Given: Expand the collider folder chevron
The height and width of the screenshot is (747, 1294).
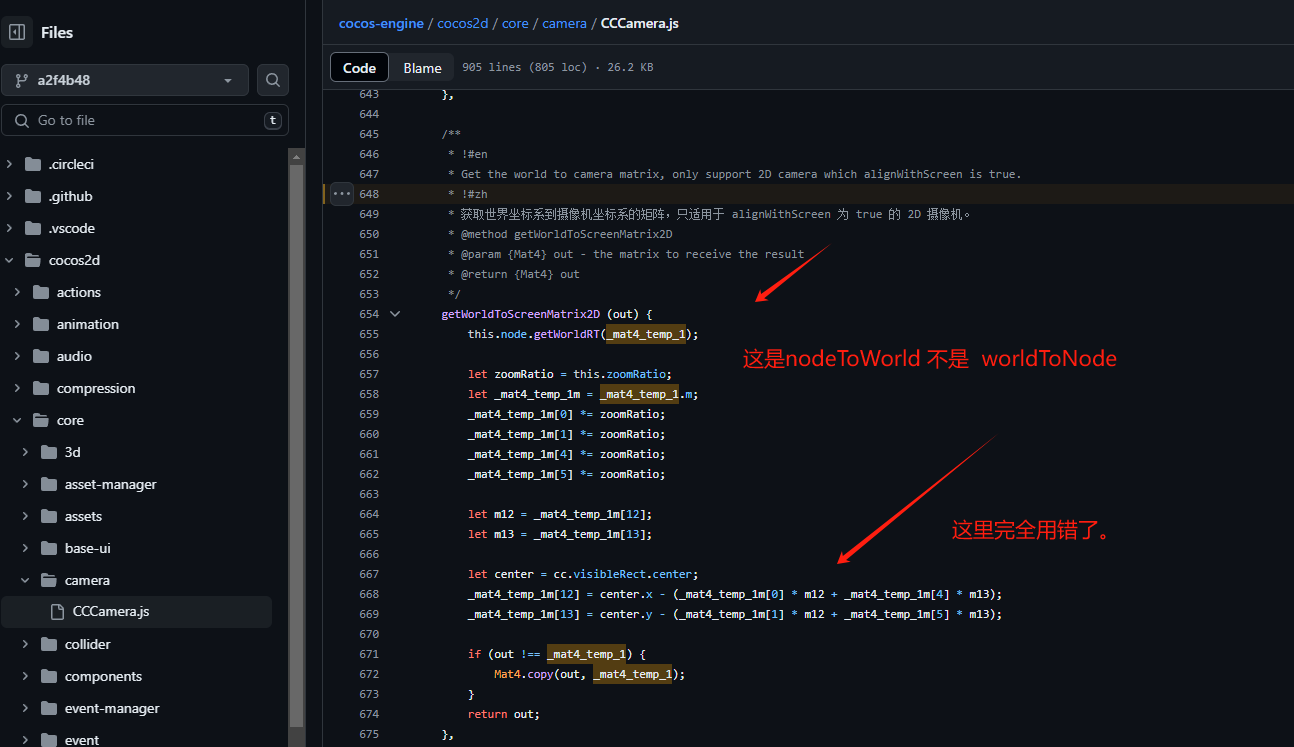Looking at the screenshot, I should click(x=26, y=644).
